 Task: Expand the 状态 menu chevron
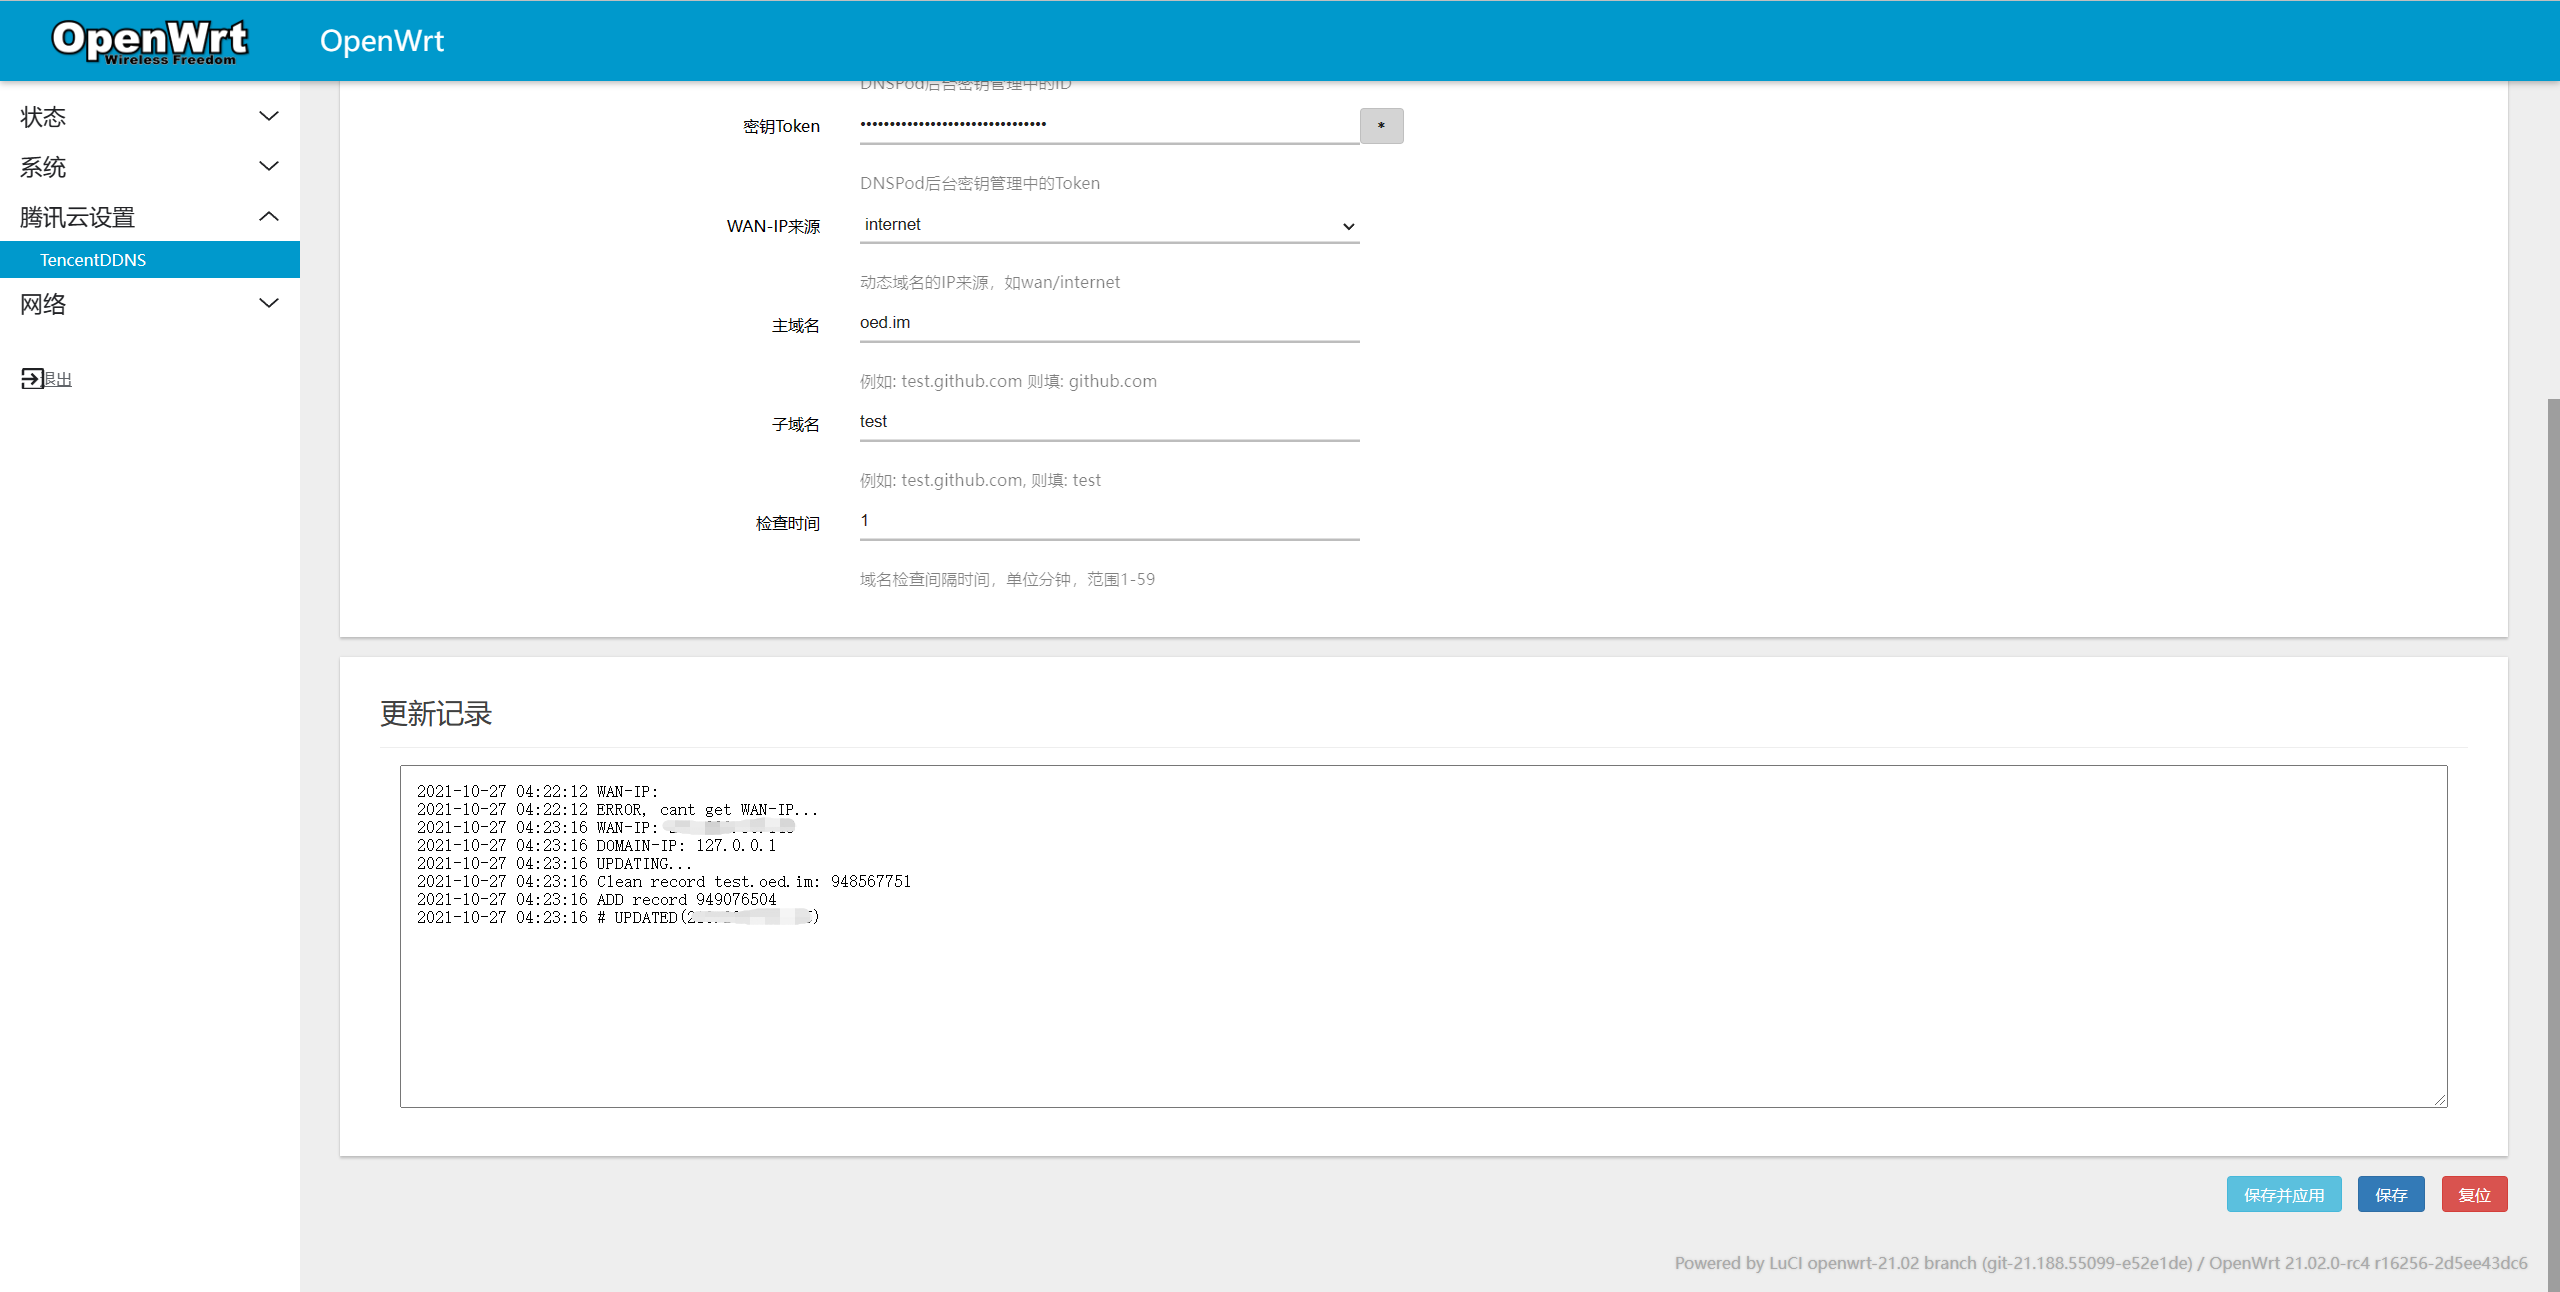pyautogui.click(x=269, y=116)
